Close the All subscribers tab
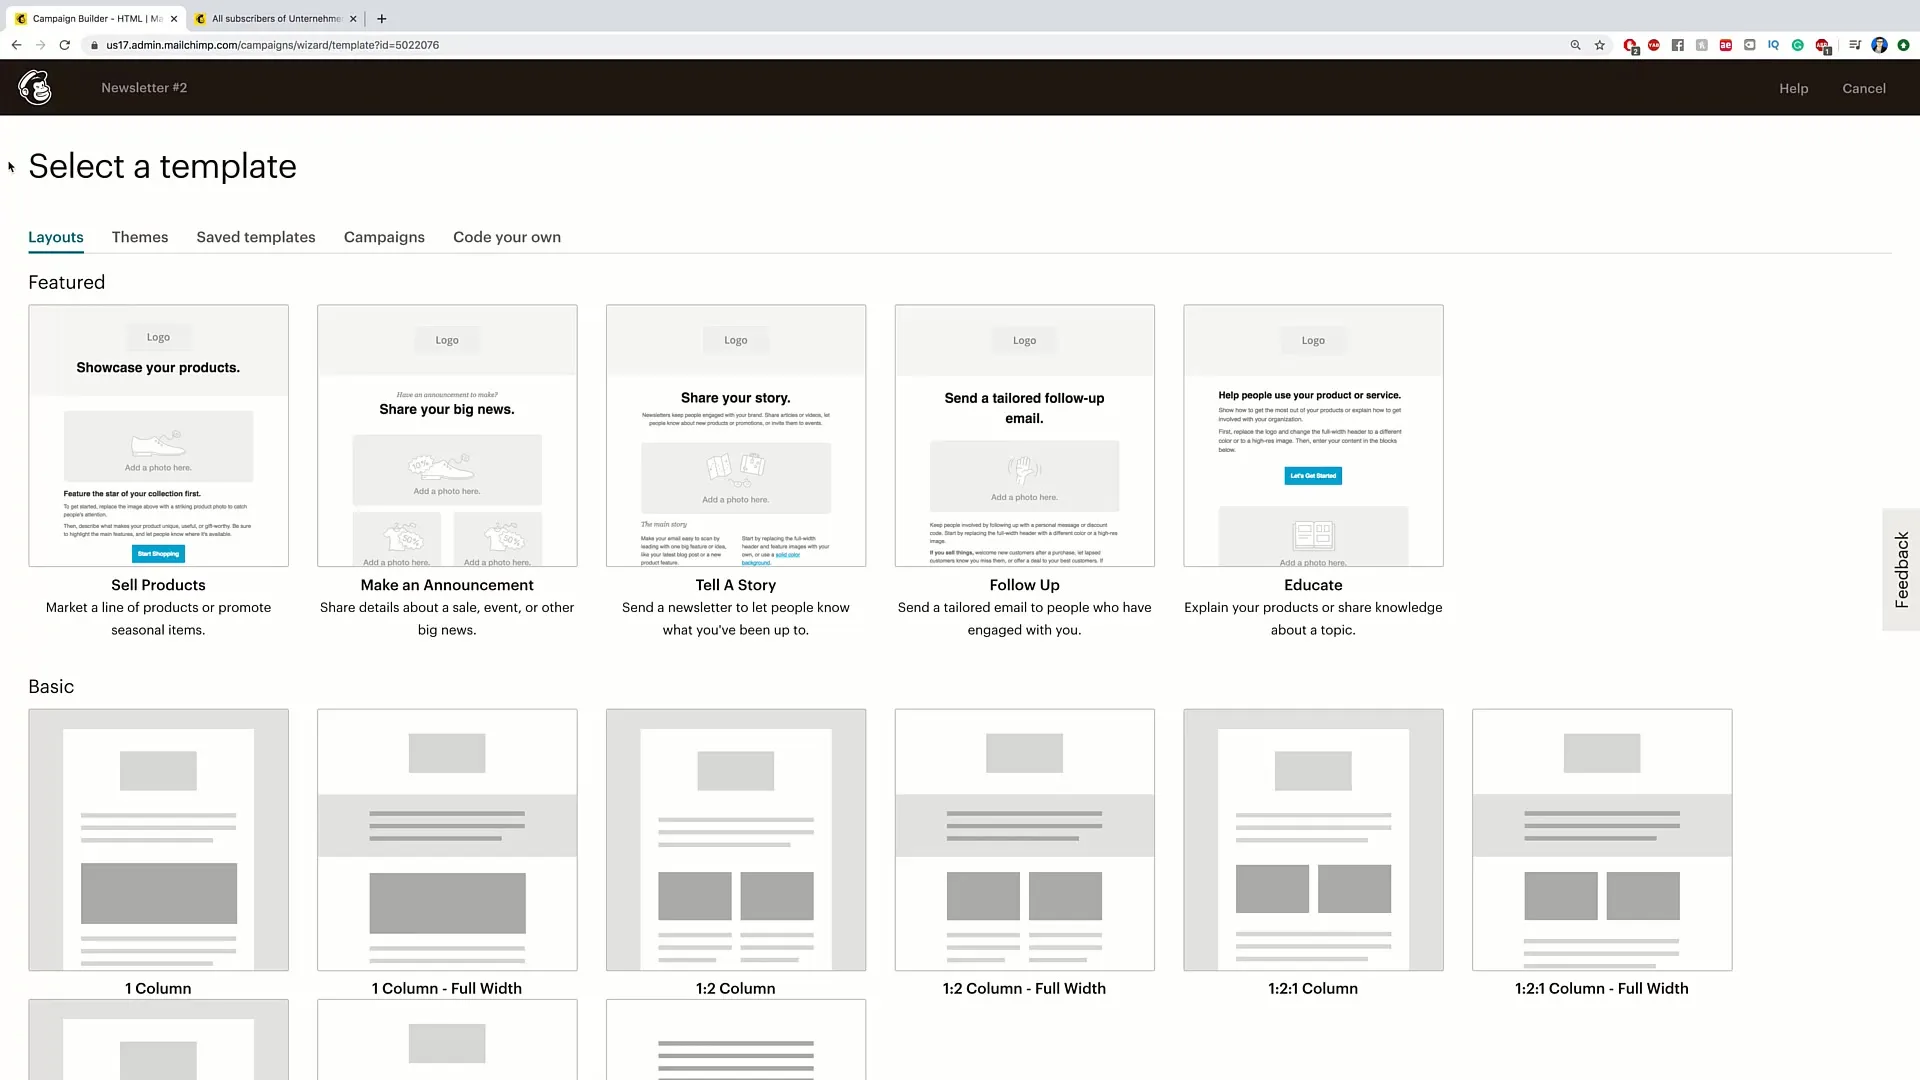 point(353,18)
